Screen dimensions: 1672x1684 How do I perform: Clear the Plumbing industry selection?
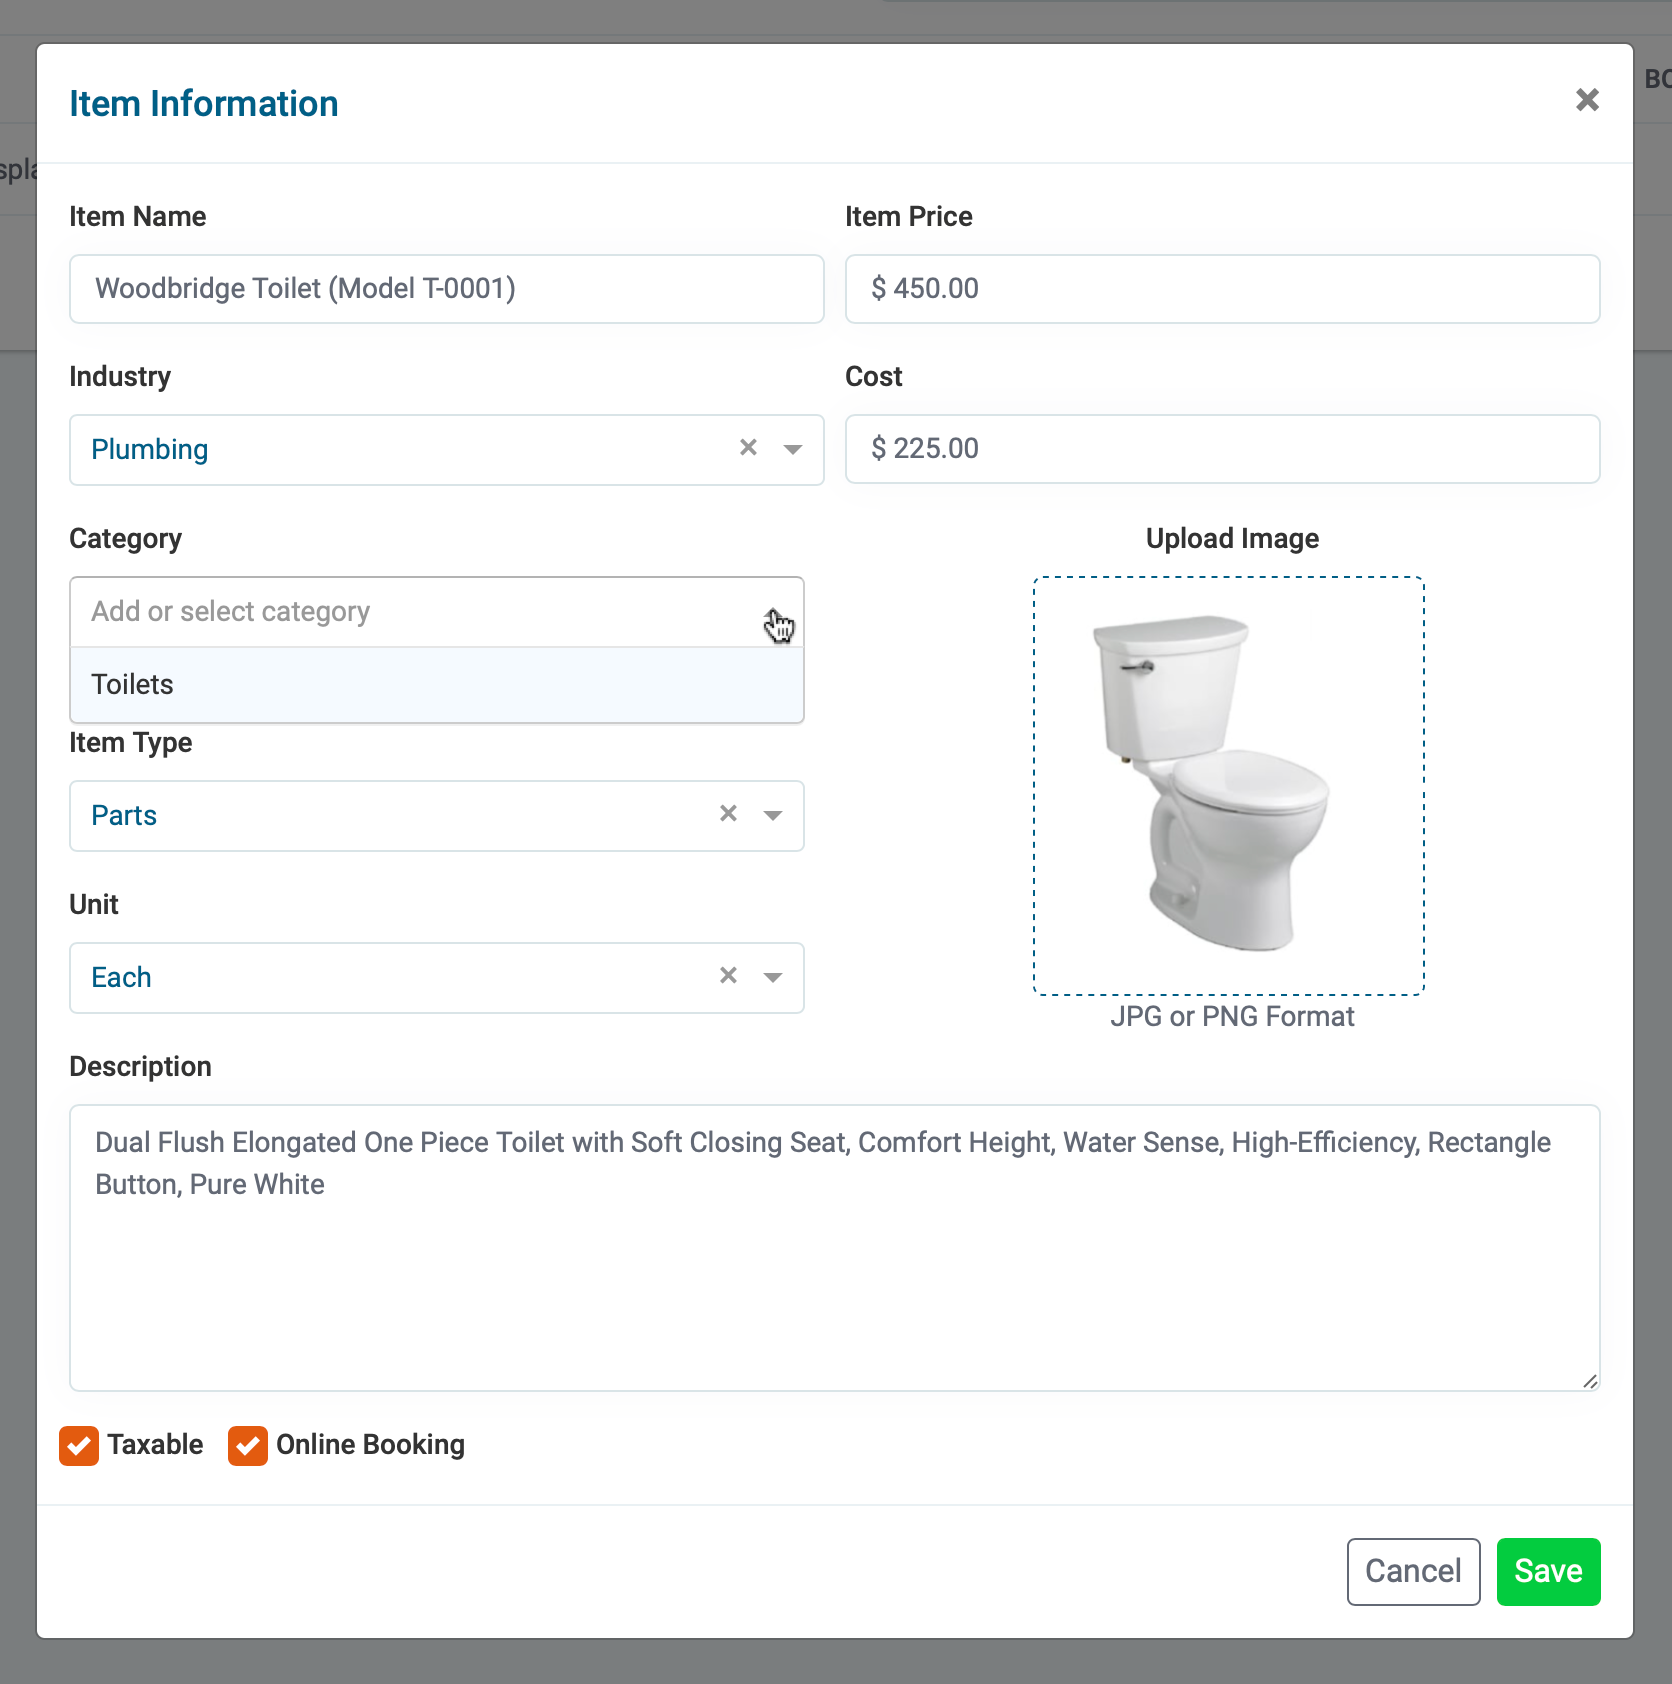(x=748, y=447)
